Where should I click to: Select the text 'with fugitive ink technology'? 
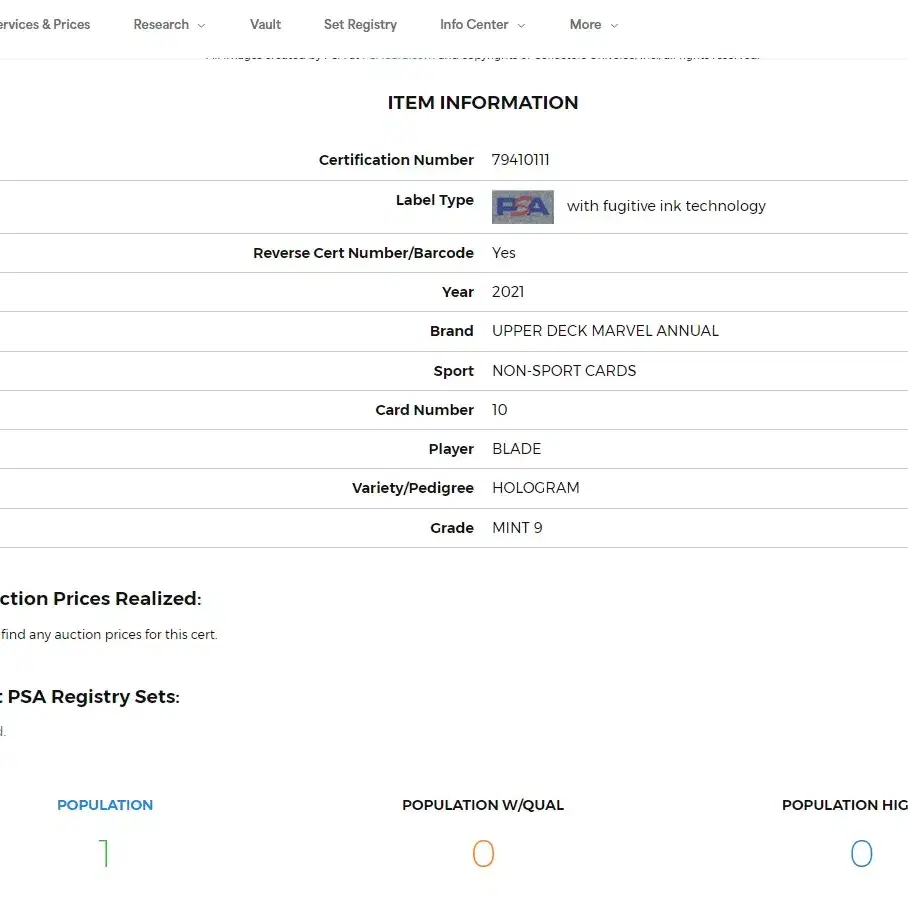coord(666,206)
